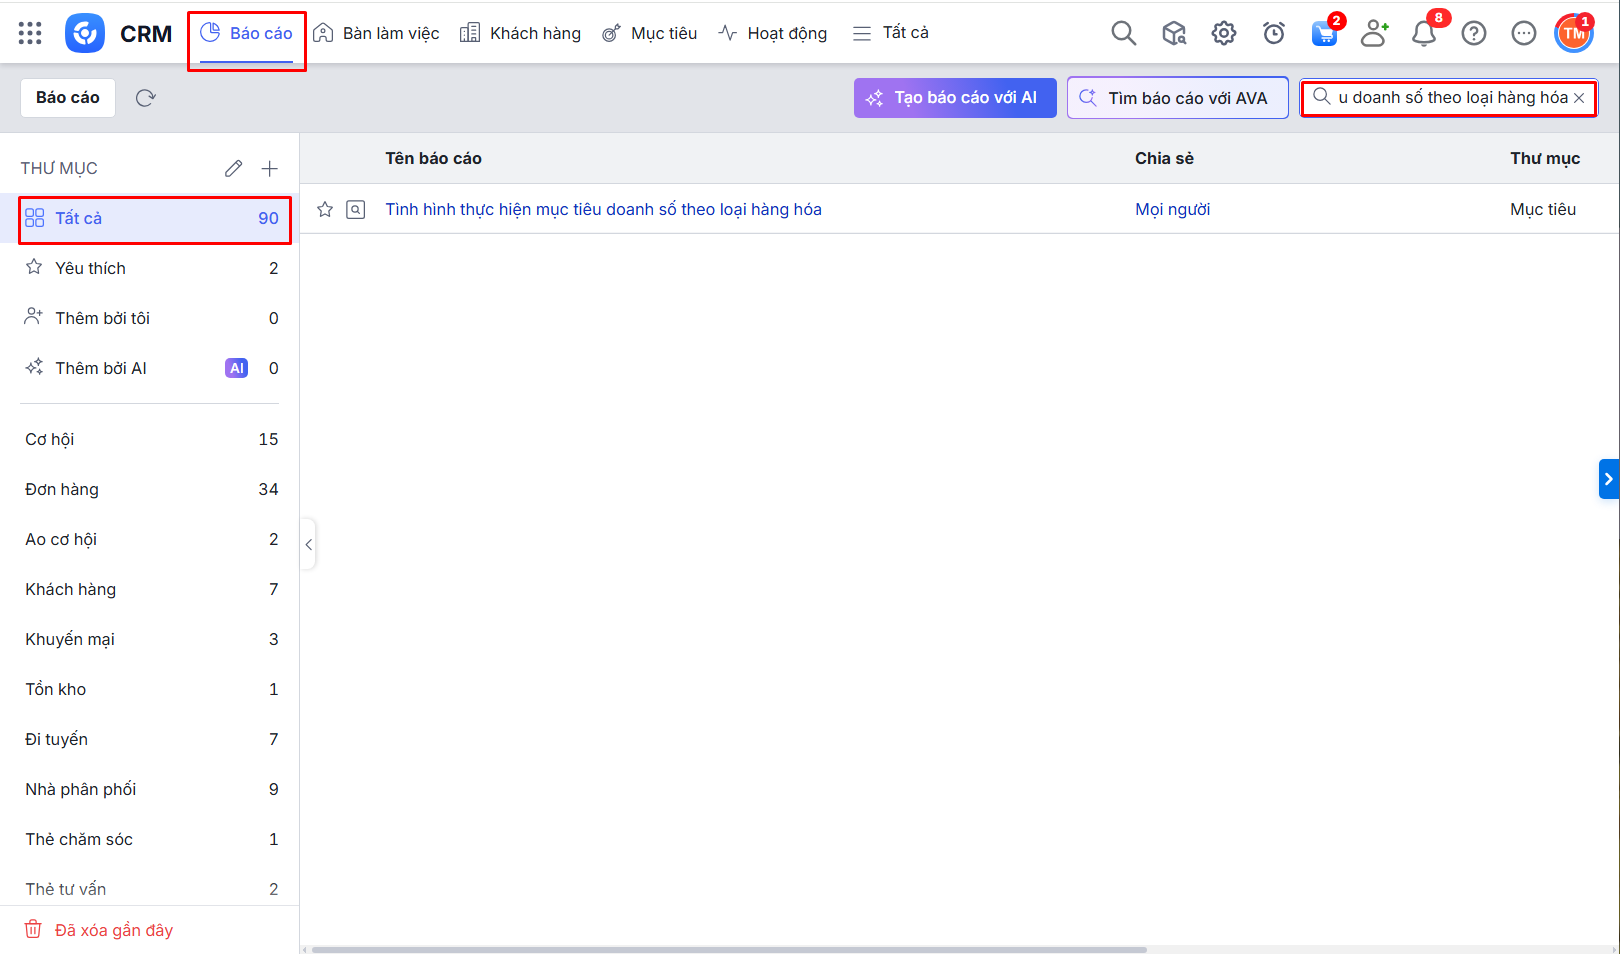Select the Đơn hàng folder

click(x=62, y=489)
